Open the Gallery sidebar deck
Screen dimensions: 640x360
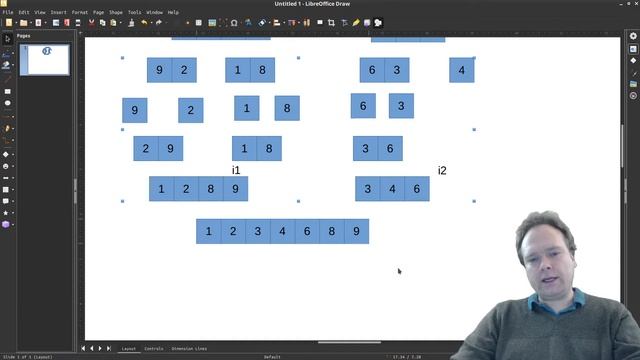[x=633, y=84]
